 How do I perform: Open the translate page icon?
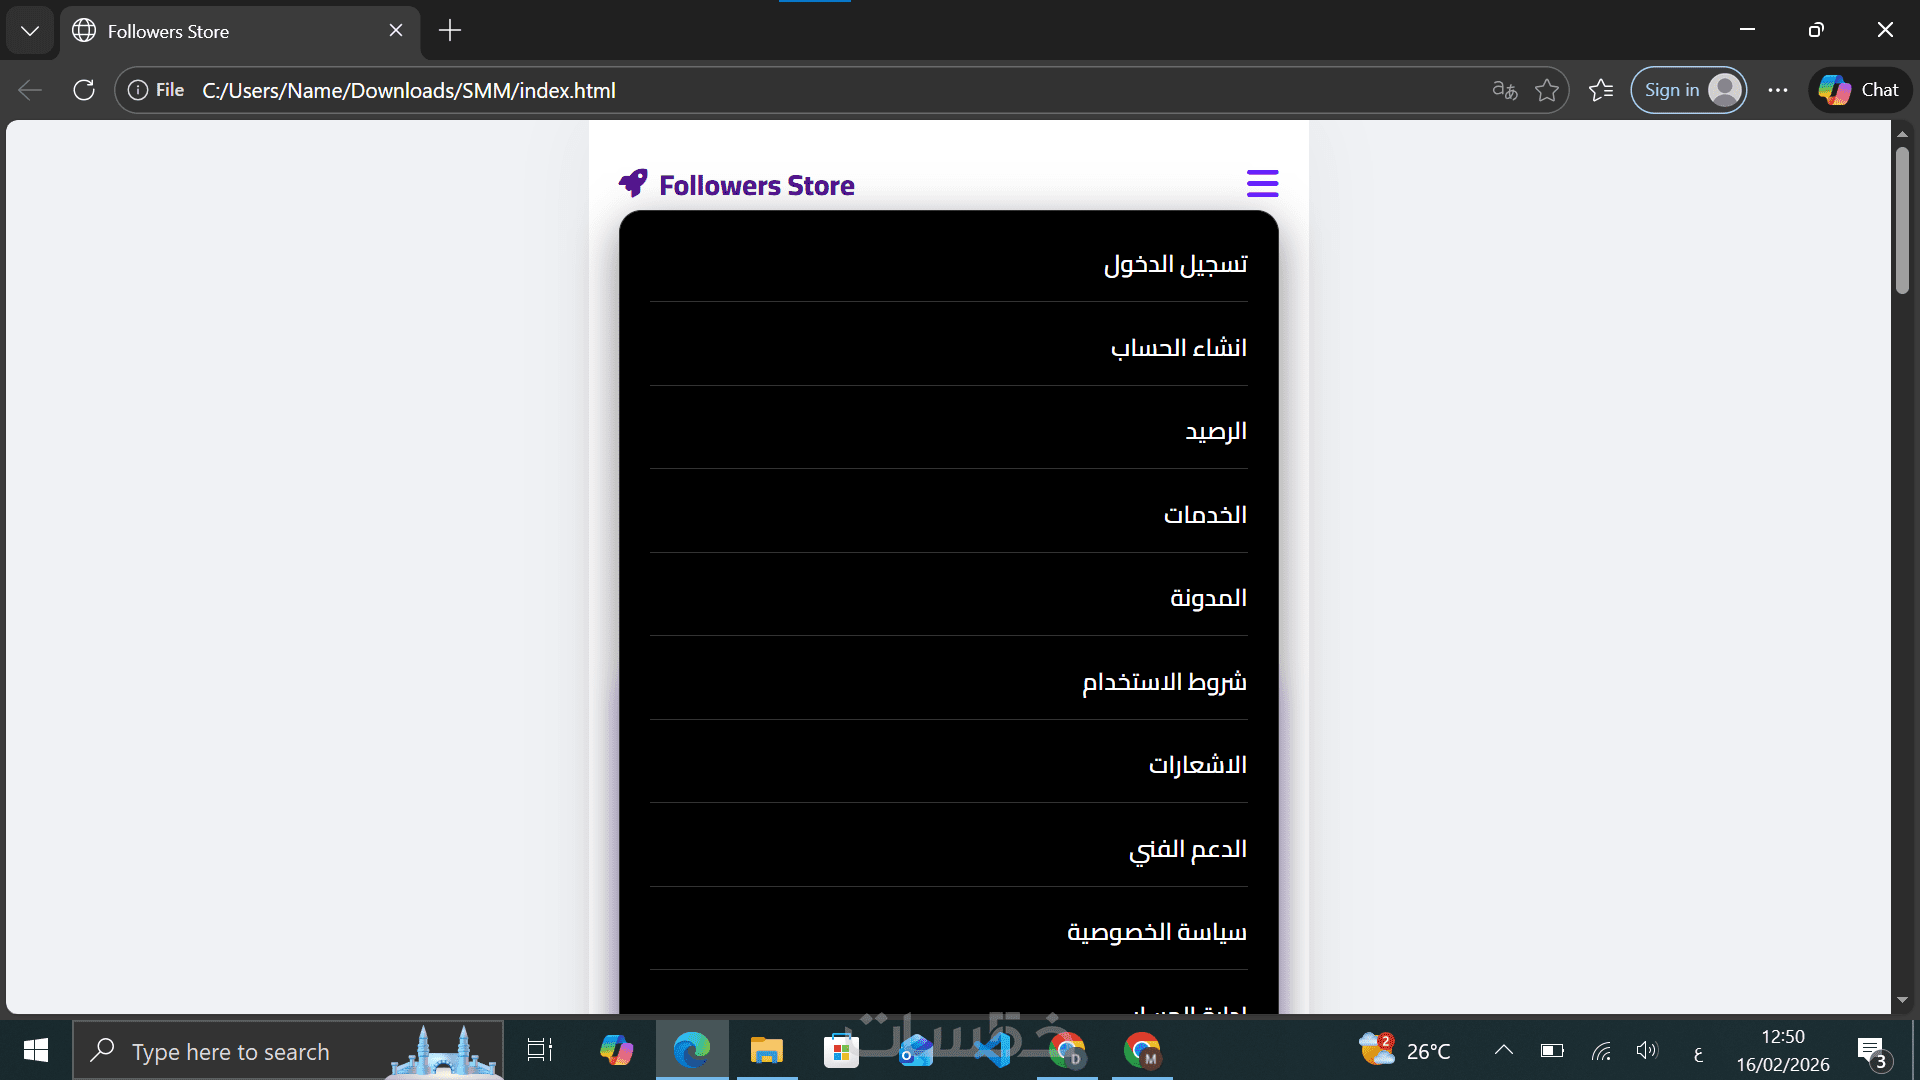(1504, 90)
